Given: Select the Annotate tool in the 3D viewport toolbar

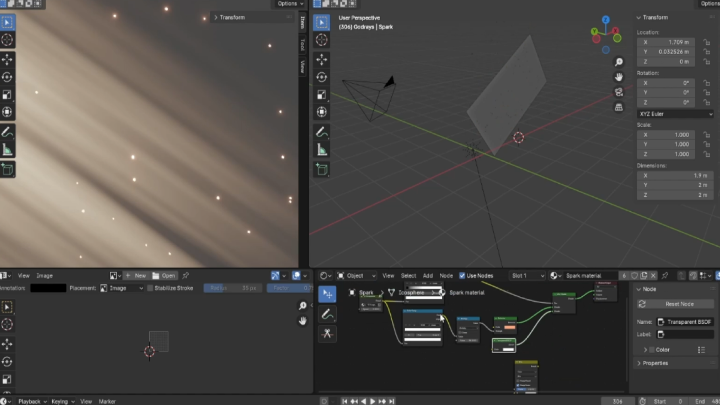Looking at the screenshot, I should point(321,132).
